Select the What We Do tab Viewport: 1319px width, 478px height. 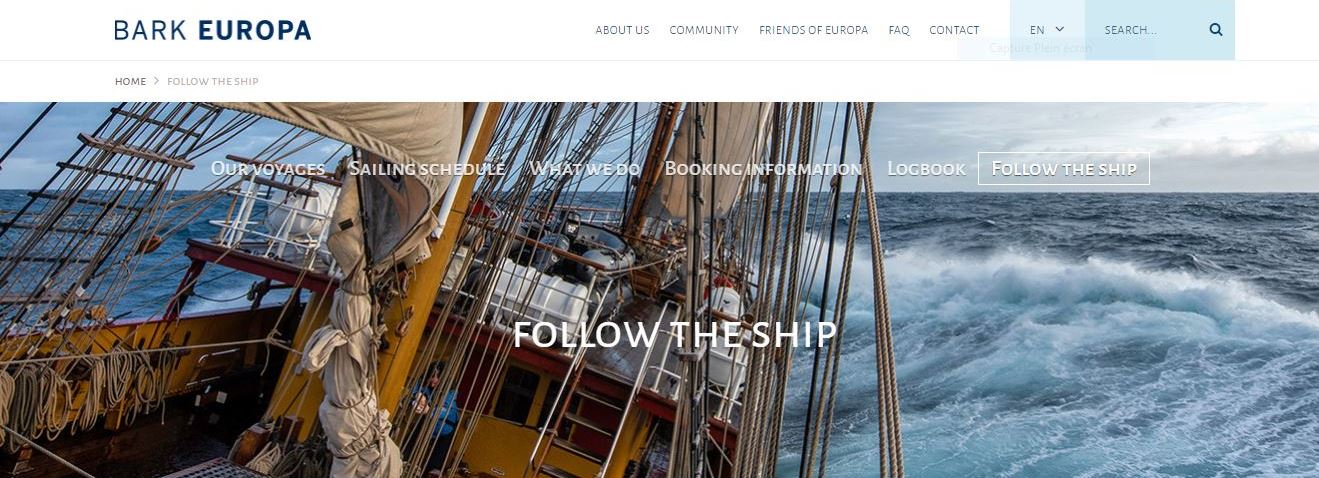pyautogui.click(x=585, y=169)
